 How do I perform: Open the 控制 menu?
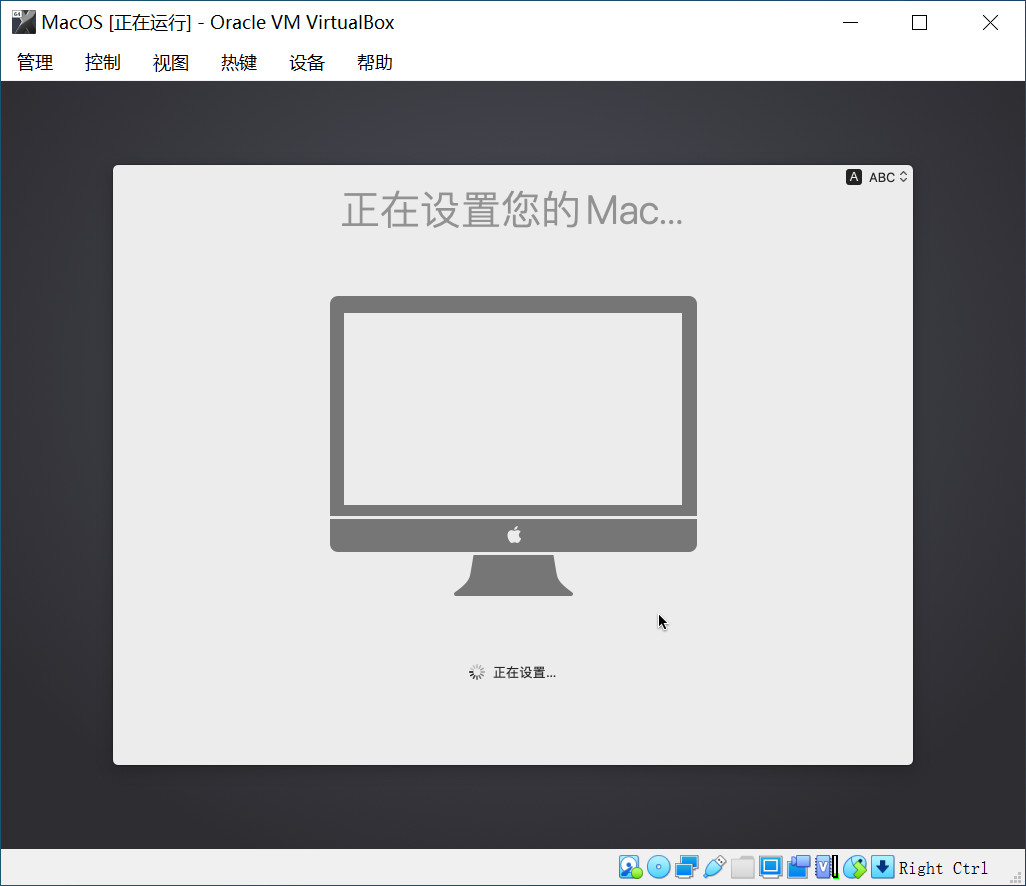[x=103, y=63]
